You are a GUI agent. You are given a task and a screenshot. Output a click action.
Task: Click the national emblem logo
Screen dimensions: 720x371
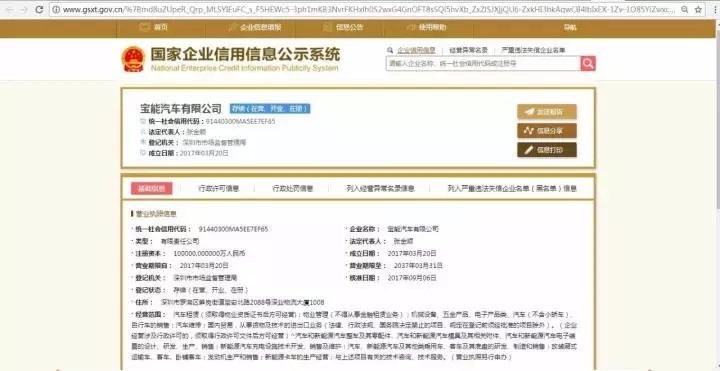(133, 59)
